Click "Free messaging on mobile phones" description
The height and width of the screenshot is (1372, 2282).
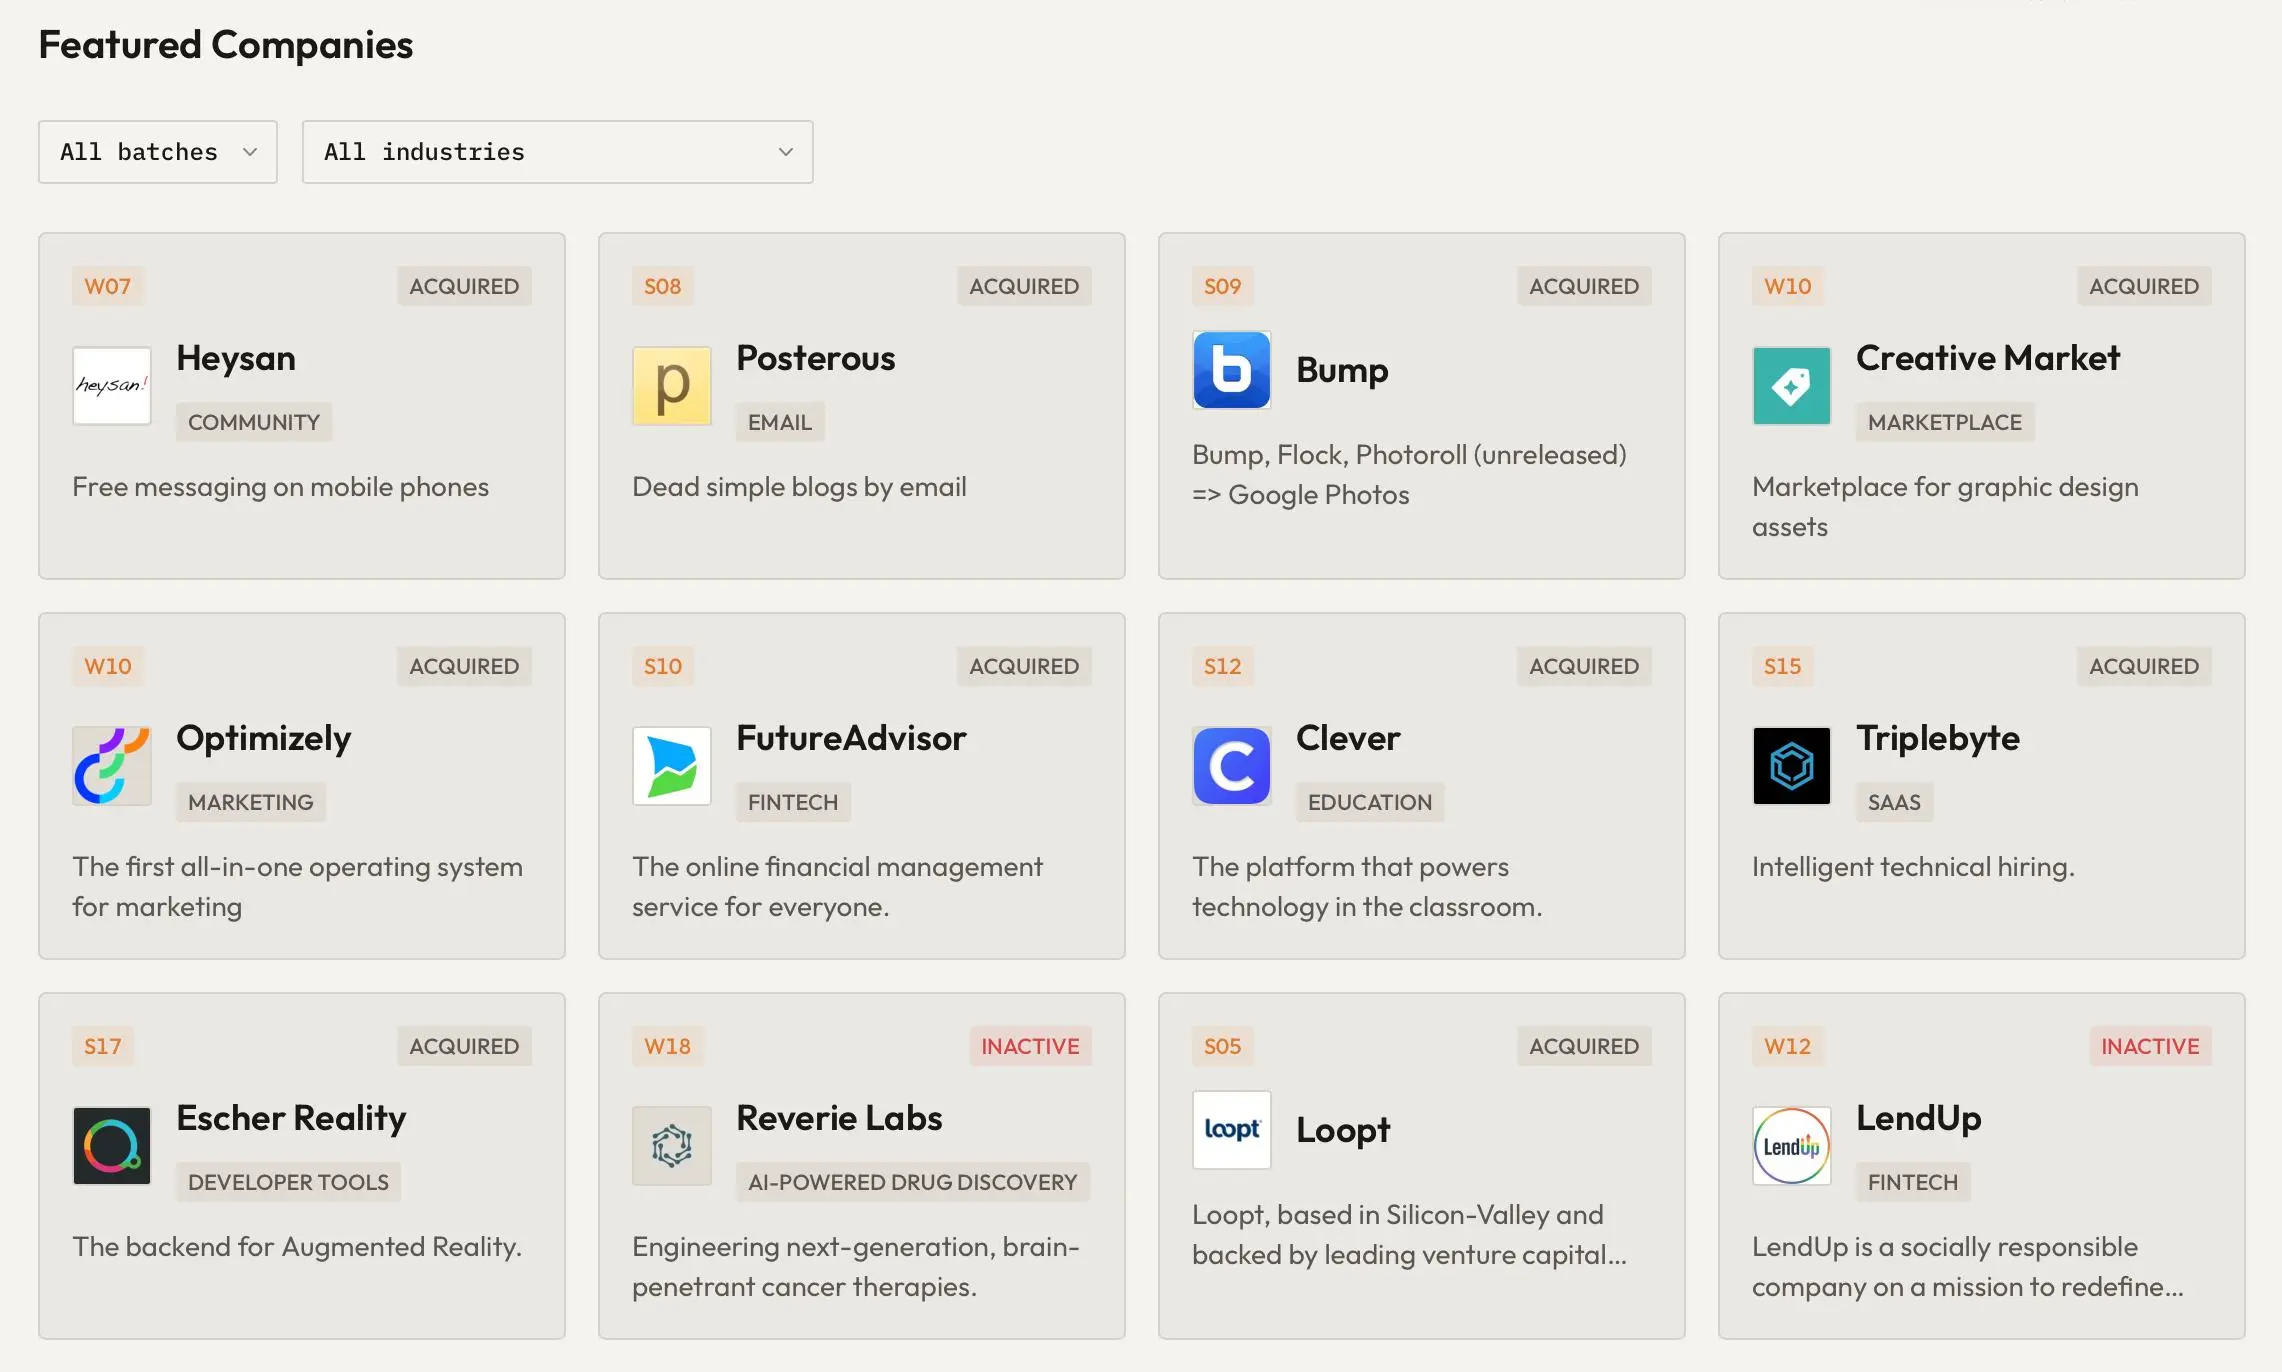(x=281, y=487)
